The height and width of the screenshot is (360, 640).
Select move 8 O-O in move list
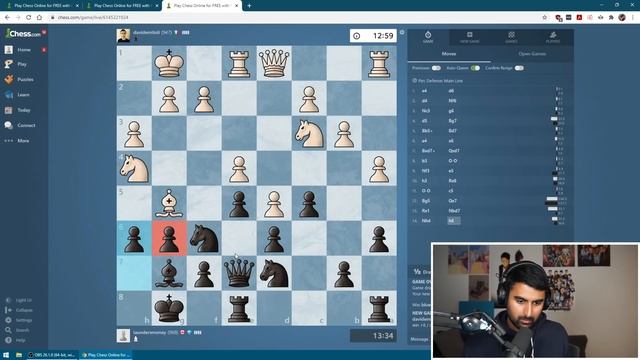tap(453, 161)
